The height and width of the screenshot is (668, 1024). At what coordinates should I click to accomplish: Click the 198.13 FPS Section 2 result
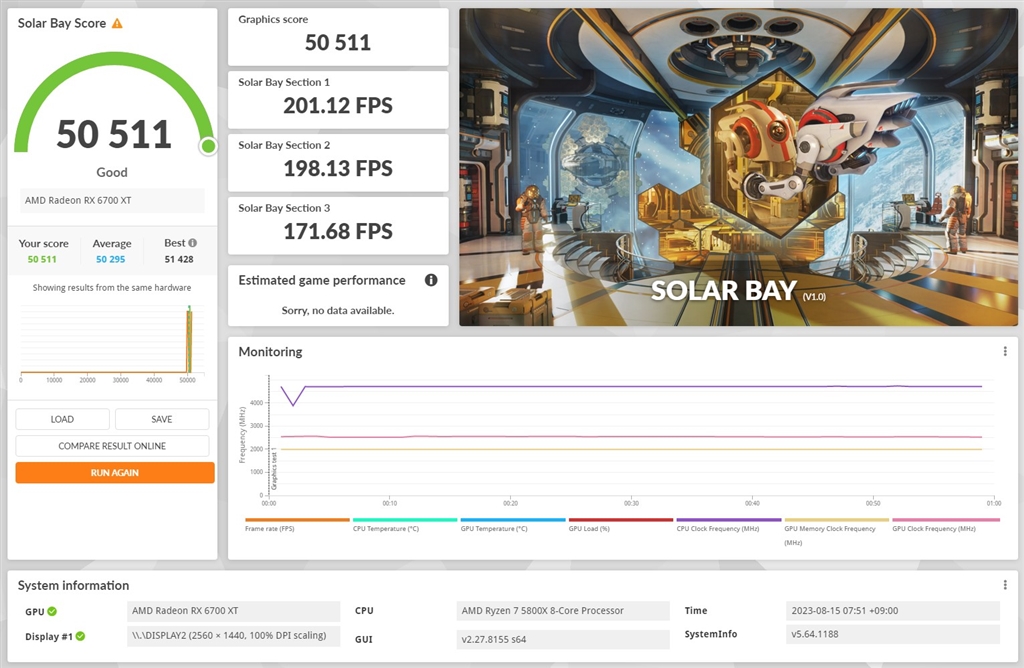(x=338, y=168)
